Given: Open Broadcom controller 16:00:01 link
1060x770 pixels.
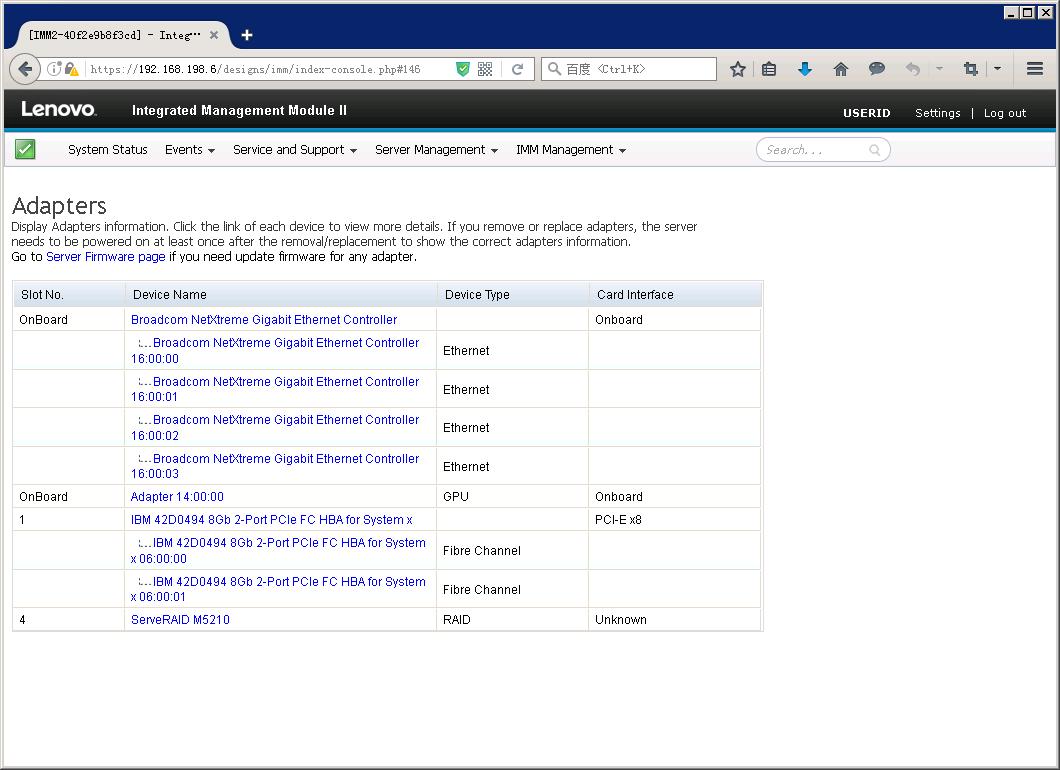Looking at the screenshot, I should (275, 389).
